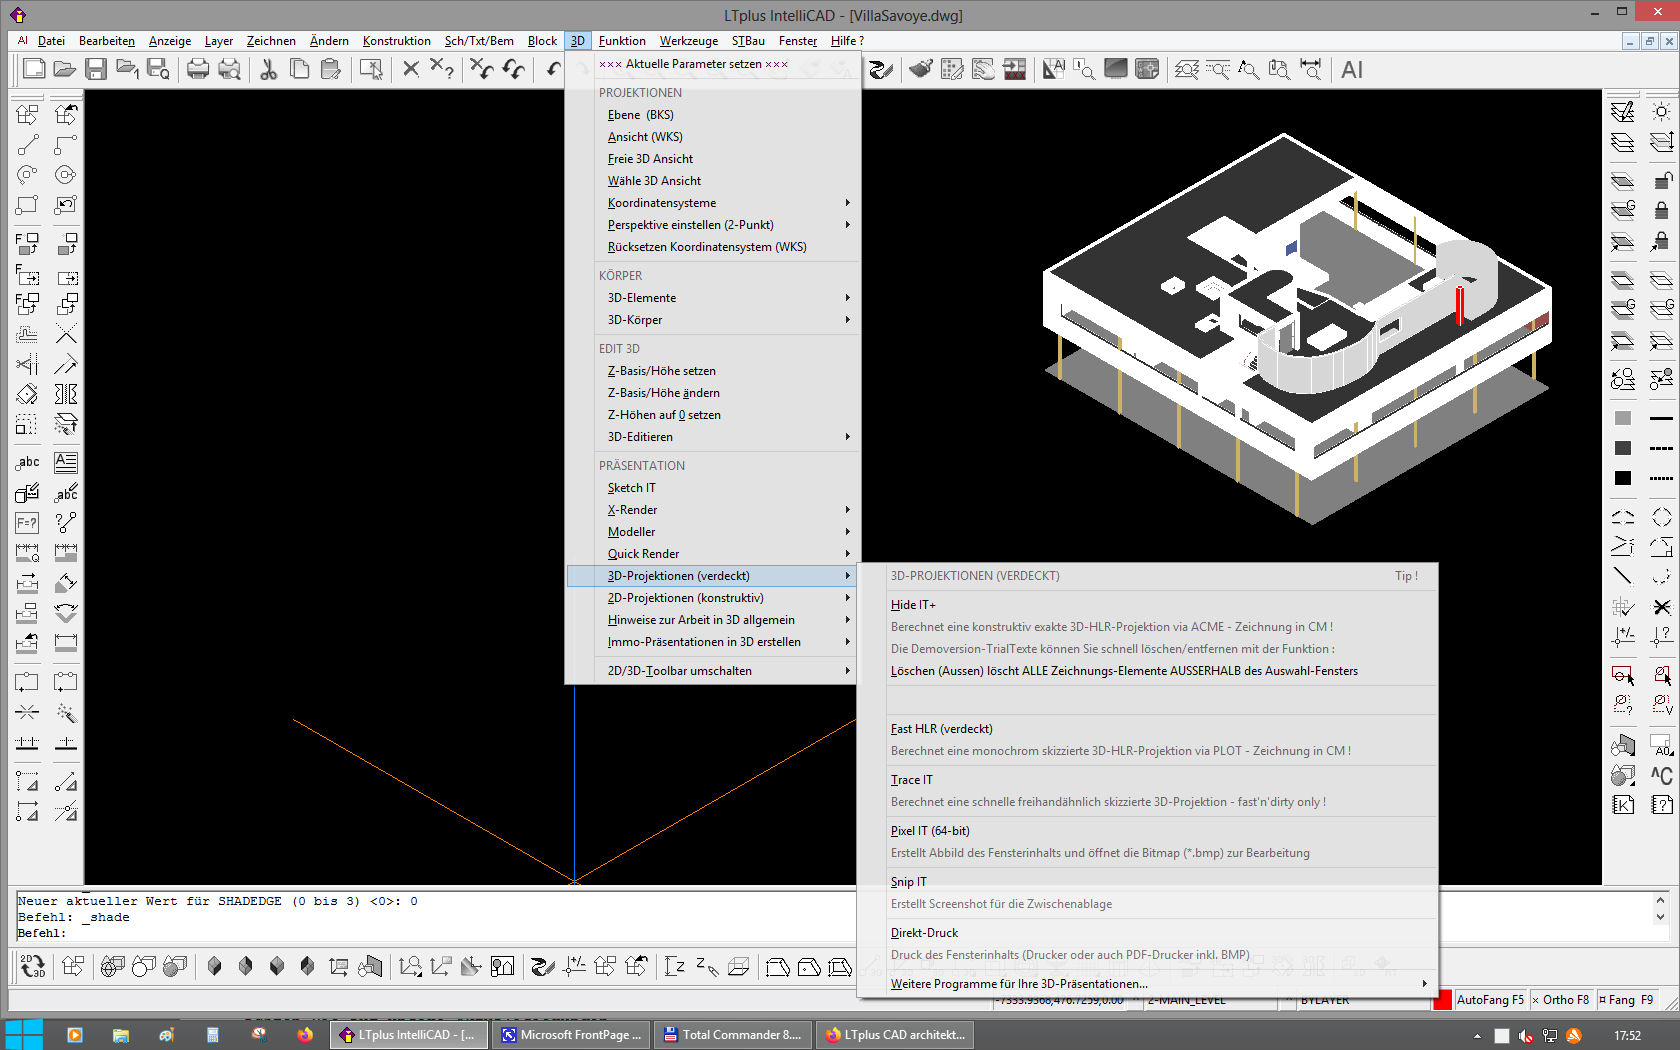Screen dimensions: 1680x1050
Task: Expand the 2D/3D-Toolbar umschalten submenu
Action: coord(714,671)
